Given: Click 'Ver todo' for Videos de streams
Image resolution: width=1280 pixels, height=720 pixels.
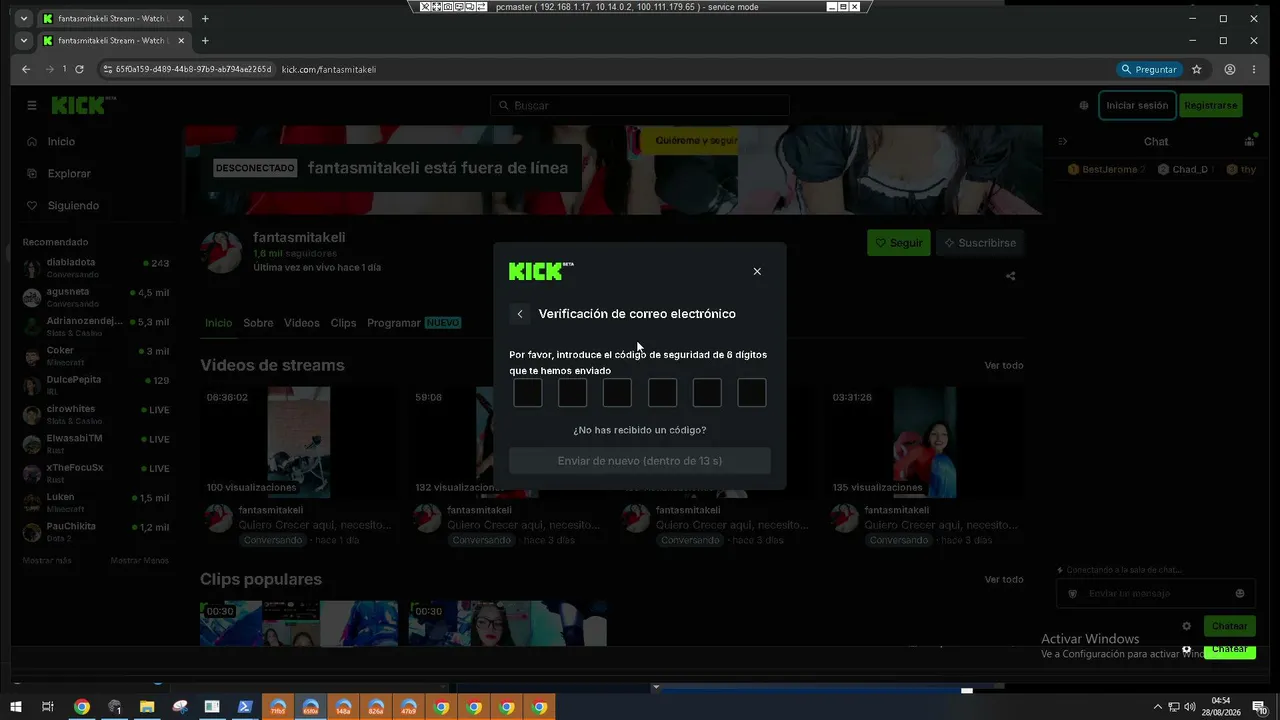Looking at the screenshot, I should (1004, 366).
